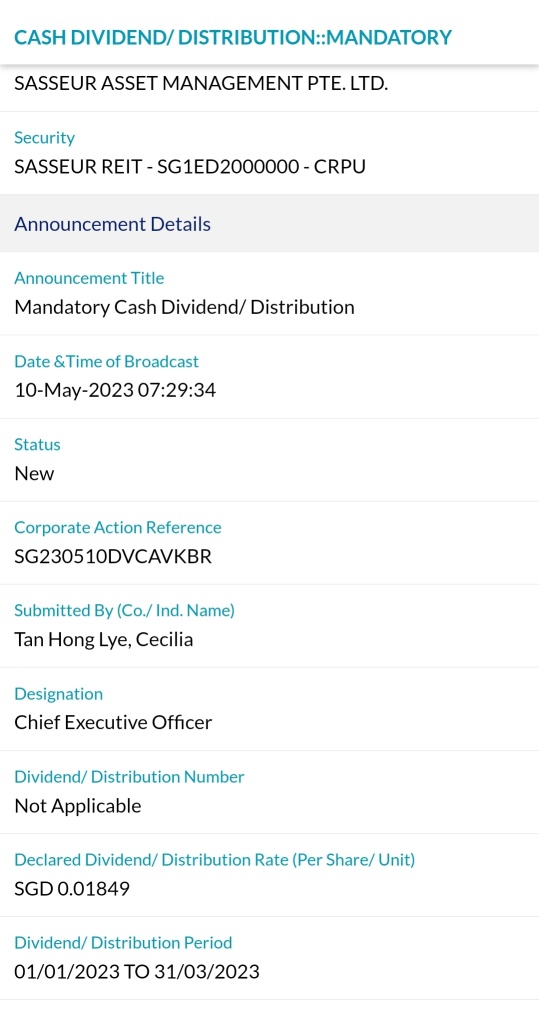Click the Date & Time of Broadcast label
The height and width of the screenshot is (1019, 539).
(x=107, y=361)
